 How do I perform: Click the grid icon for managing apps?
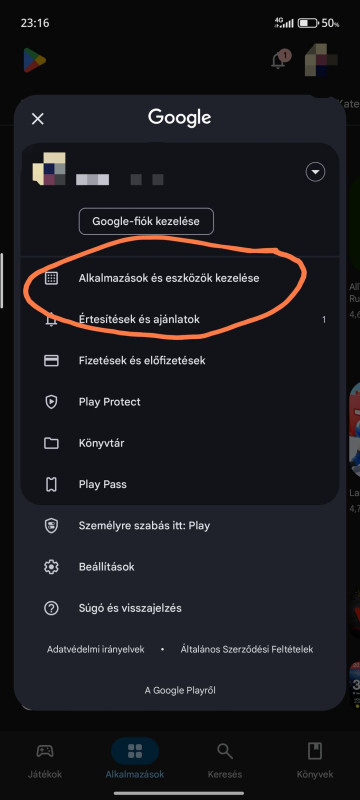51,278
